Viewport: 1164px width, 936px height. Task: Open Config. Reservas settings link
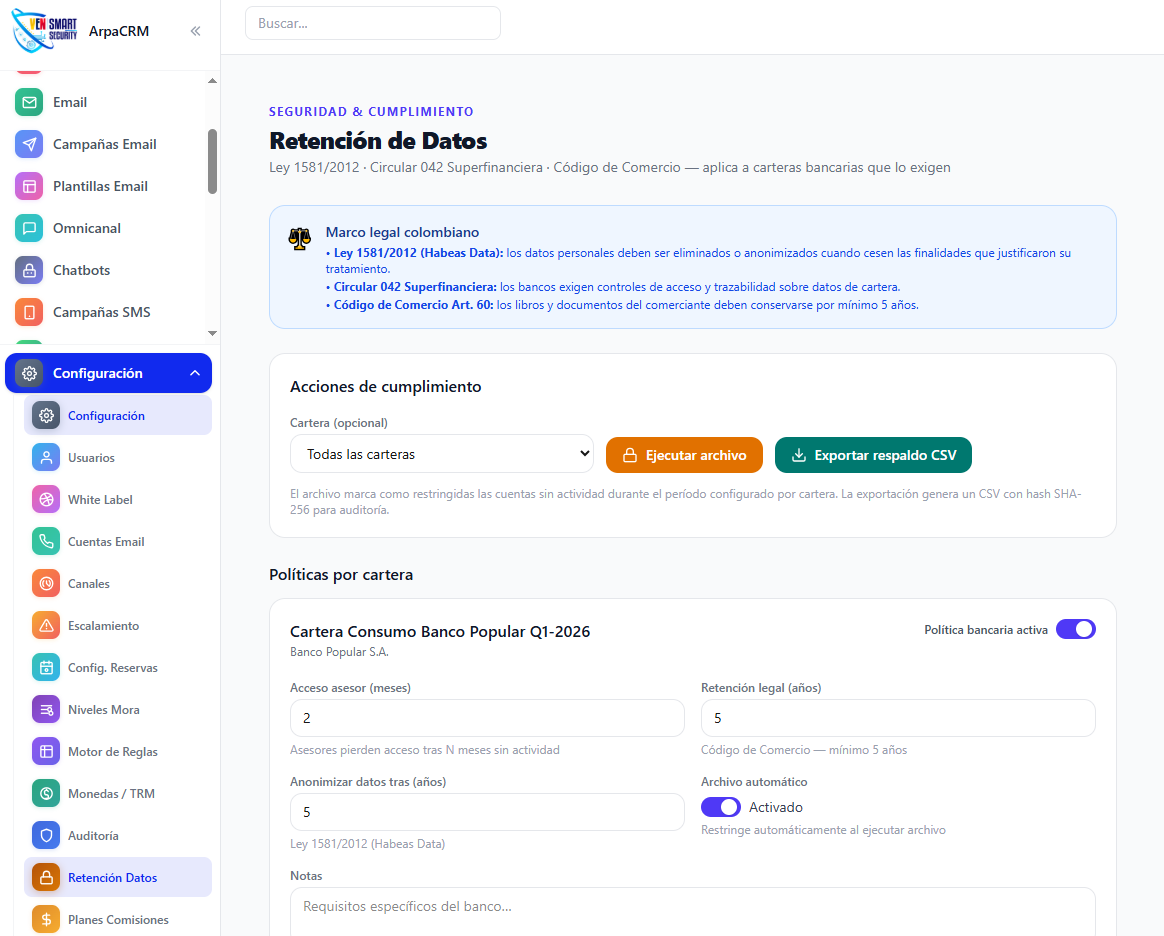point(118,667)
